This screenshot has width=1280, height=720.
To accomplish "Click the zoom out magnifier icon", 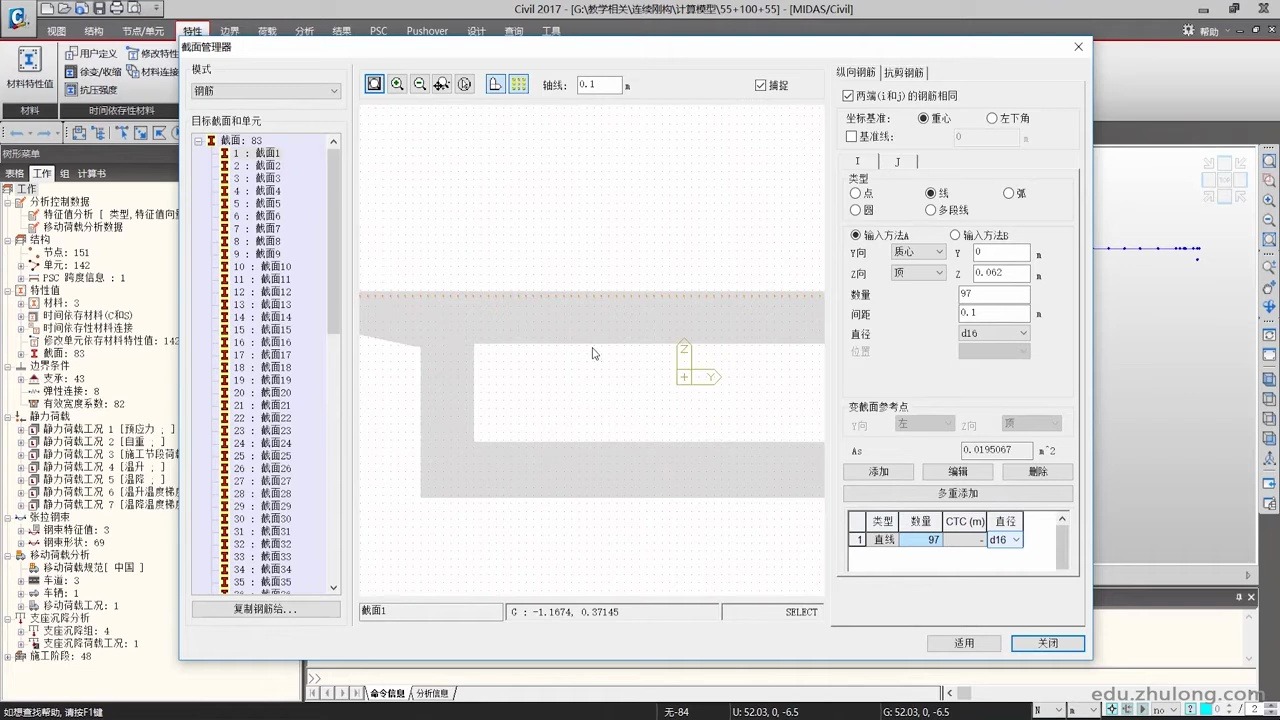I will coord(419,85).
